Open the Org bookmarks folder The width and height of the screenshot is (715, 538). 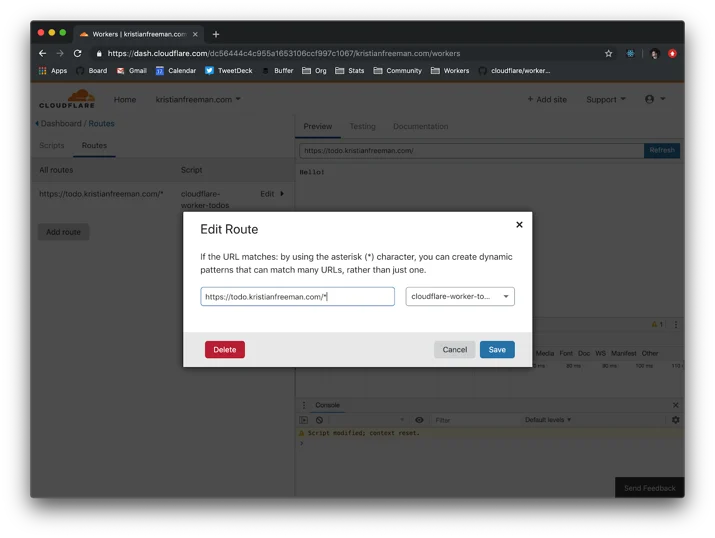[314, 71]
